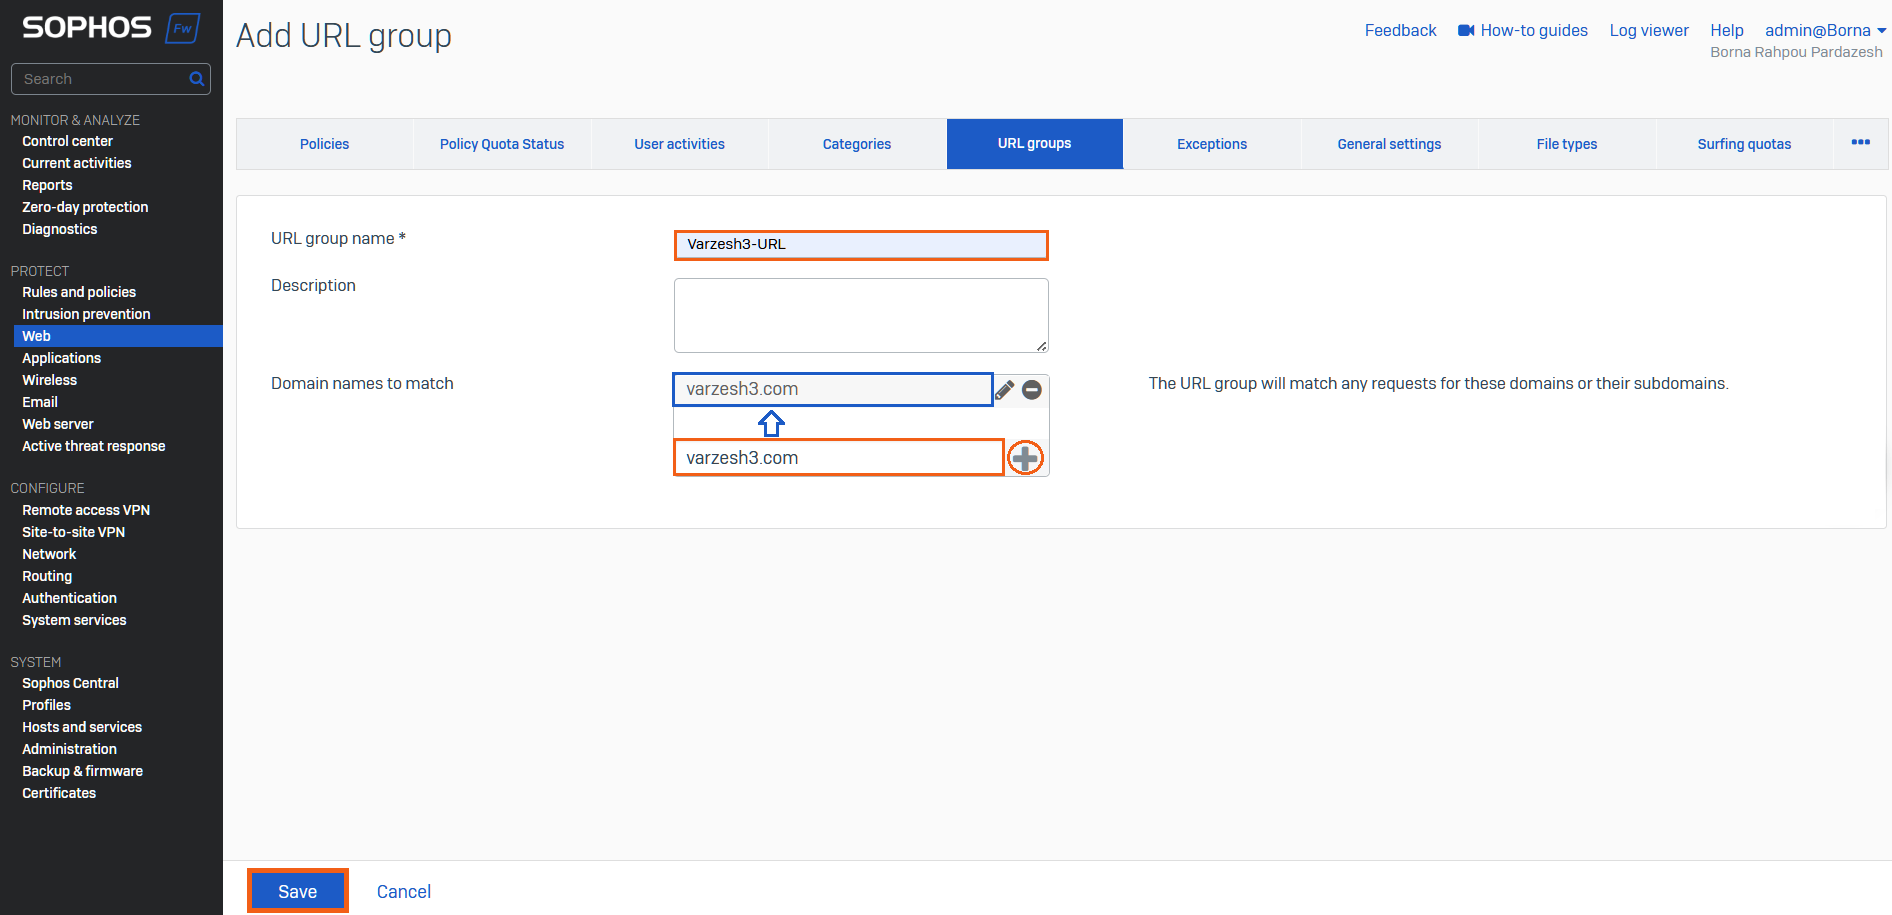Click the Description text area
The height and width of the screenshot is (915, 1892).
[x=861, y=315]
